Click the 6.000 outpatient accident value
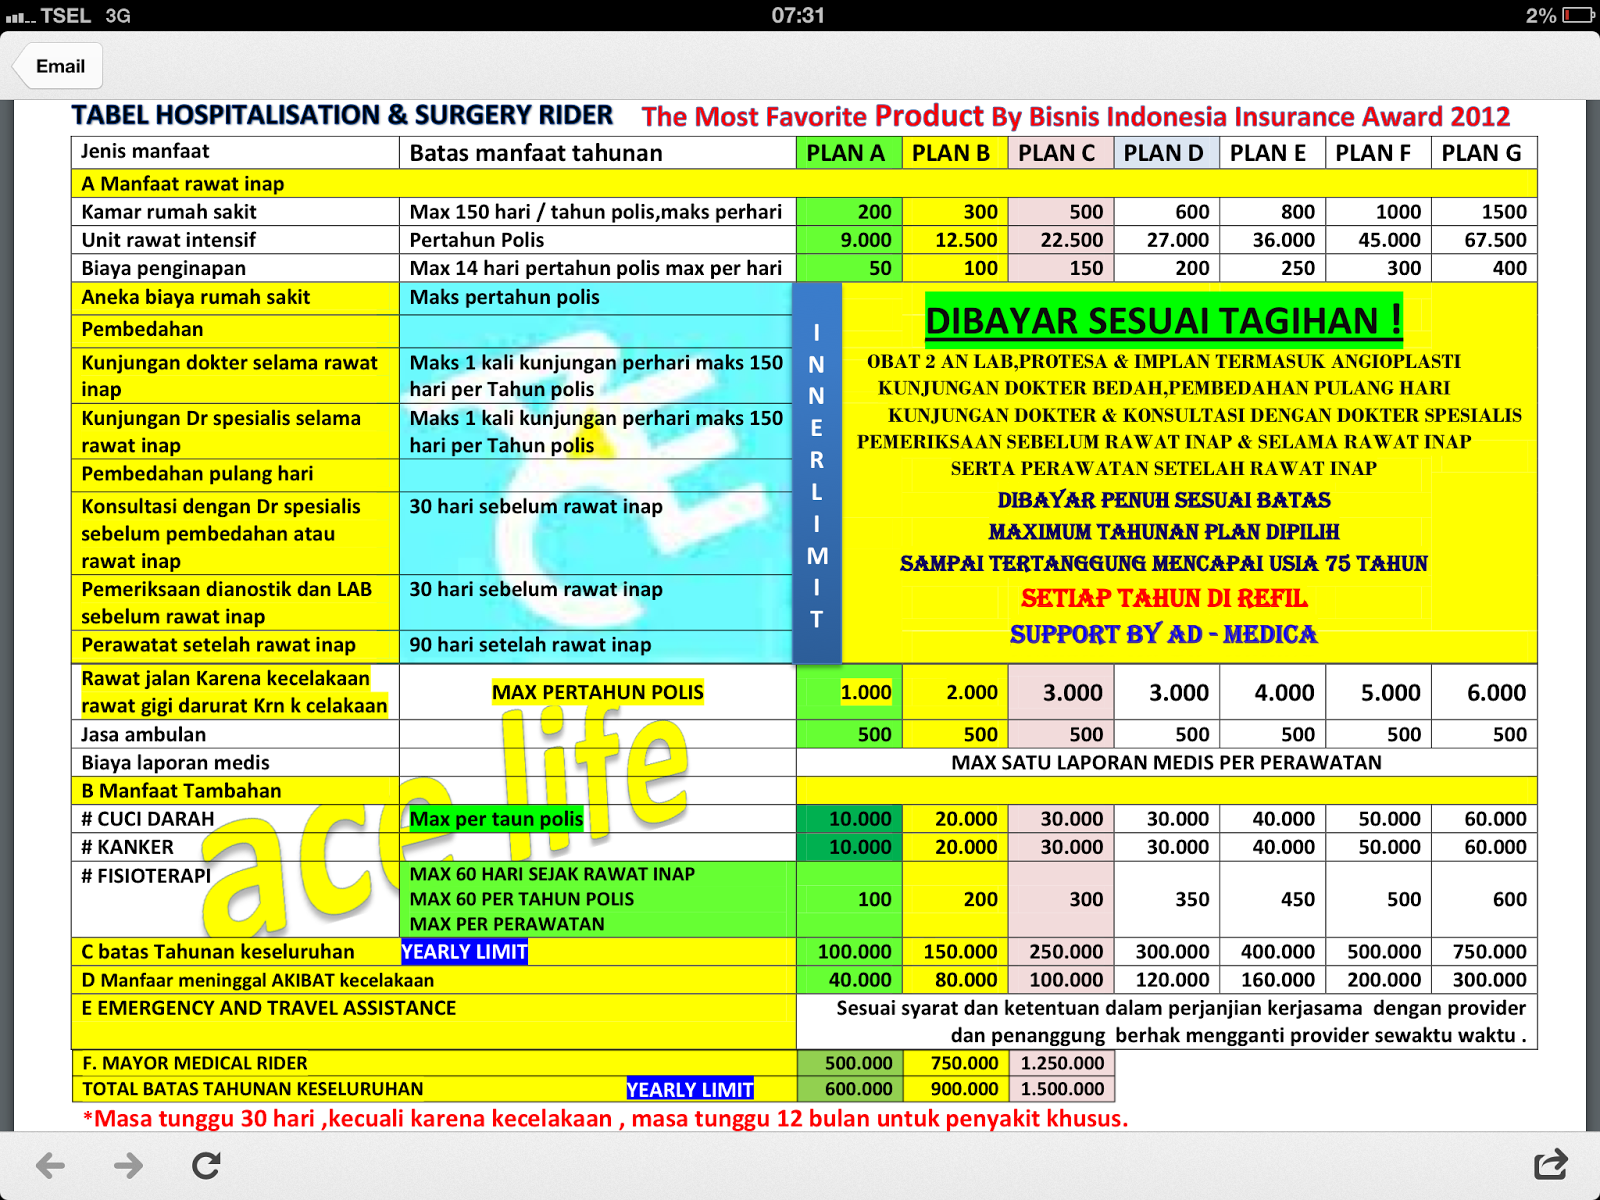 (1485, 692)
